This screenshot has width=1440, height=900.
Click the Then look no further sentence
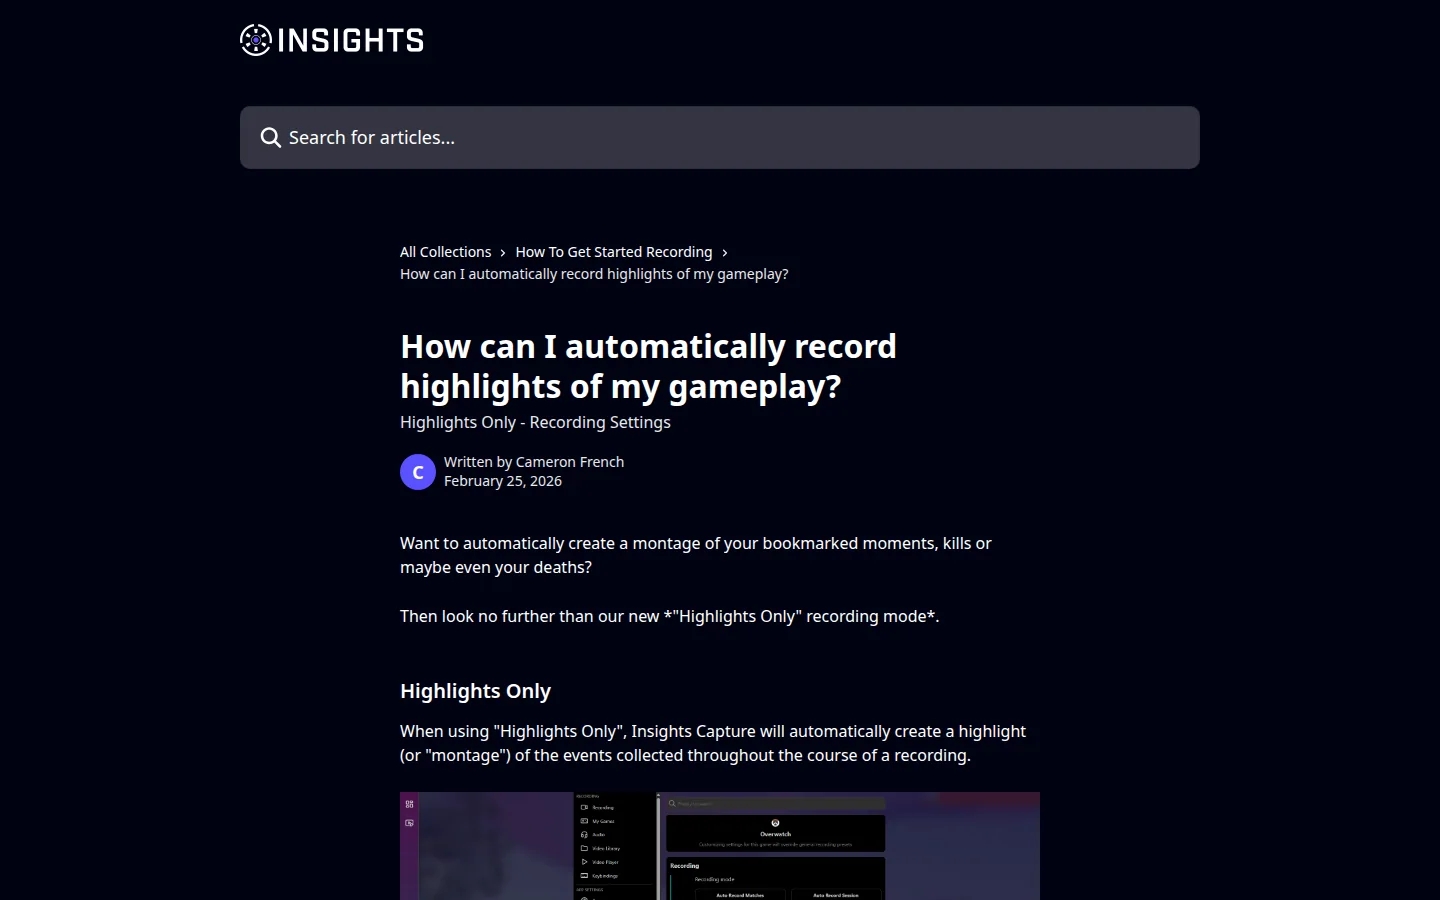(x=670, y=616)
